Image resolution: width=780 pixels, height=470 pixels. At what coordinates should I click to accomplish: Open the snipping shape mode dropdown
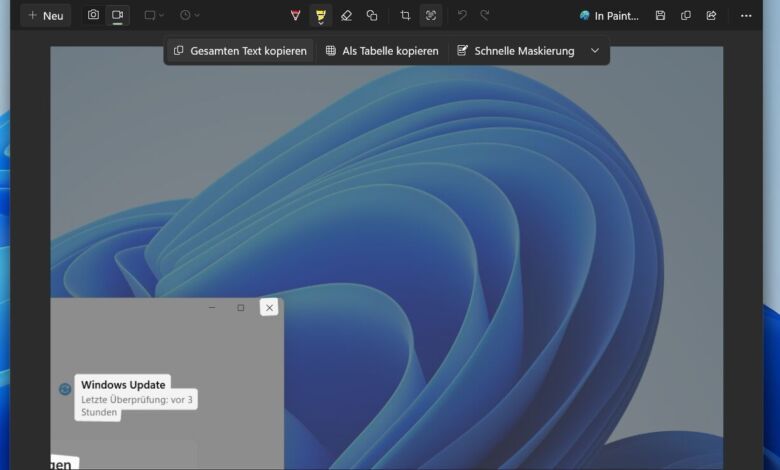(154, 16)
